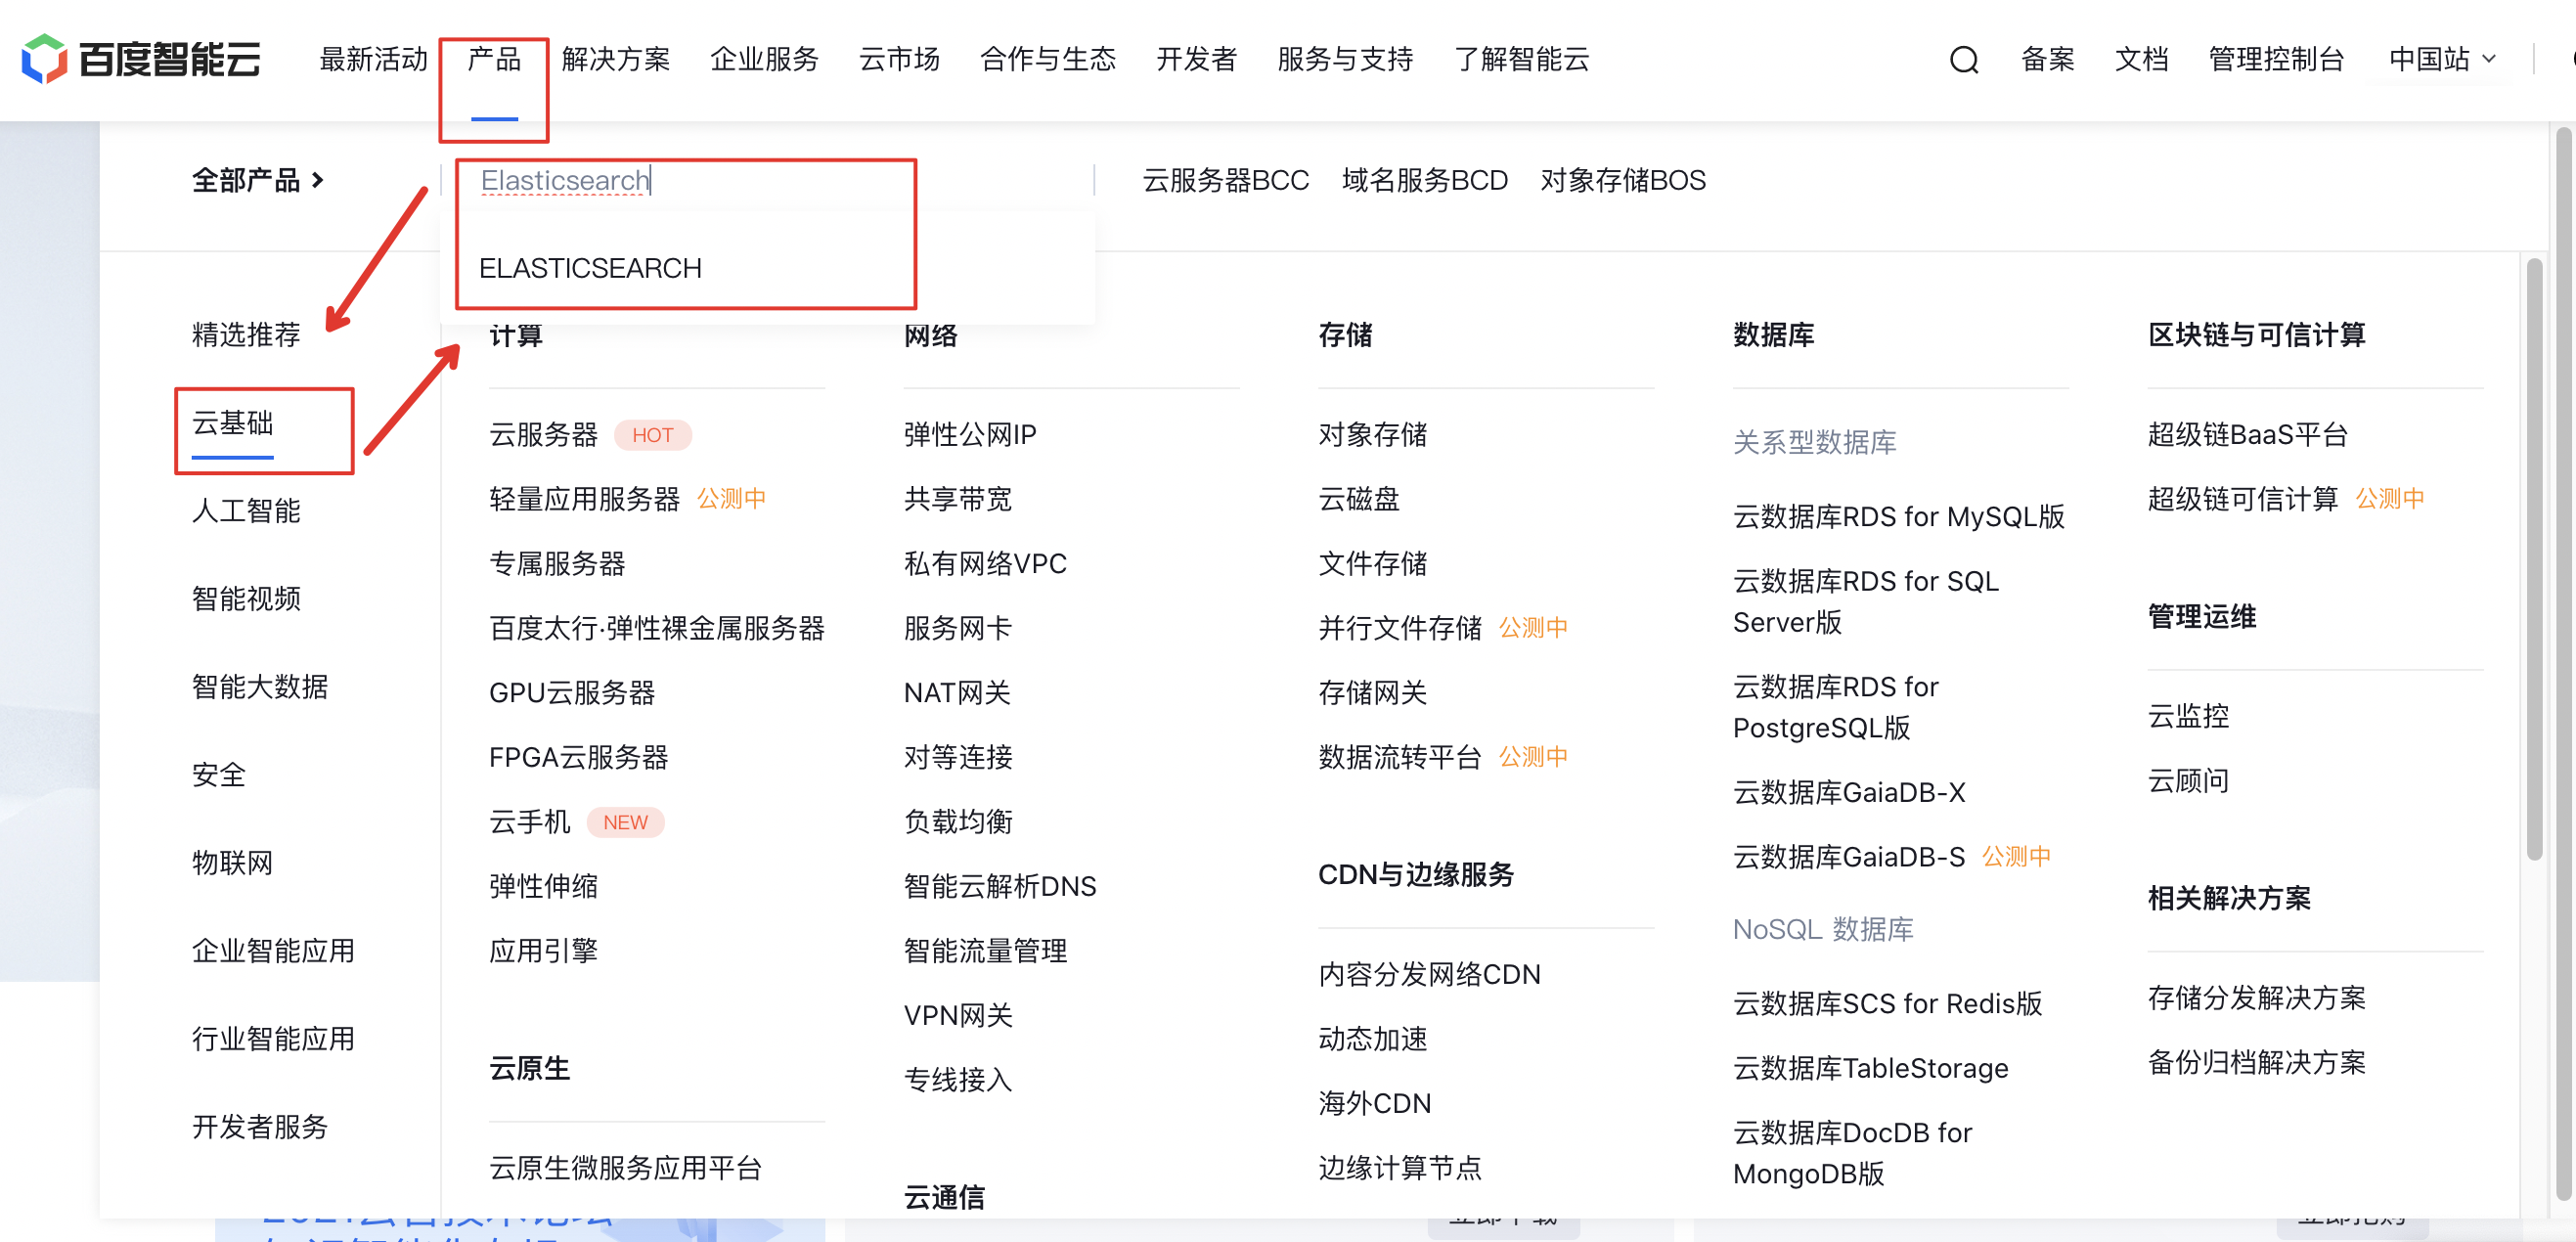Open quick link 云服务器BCC
The height and width of the screenshot is (1242, 2576).
(1225, 180)
